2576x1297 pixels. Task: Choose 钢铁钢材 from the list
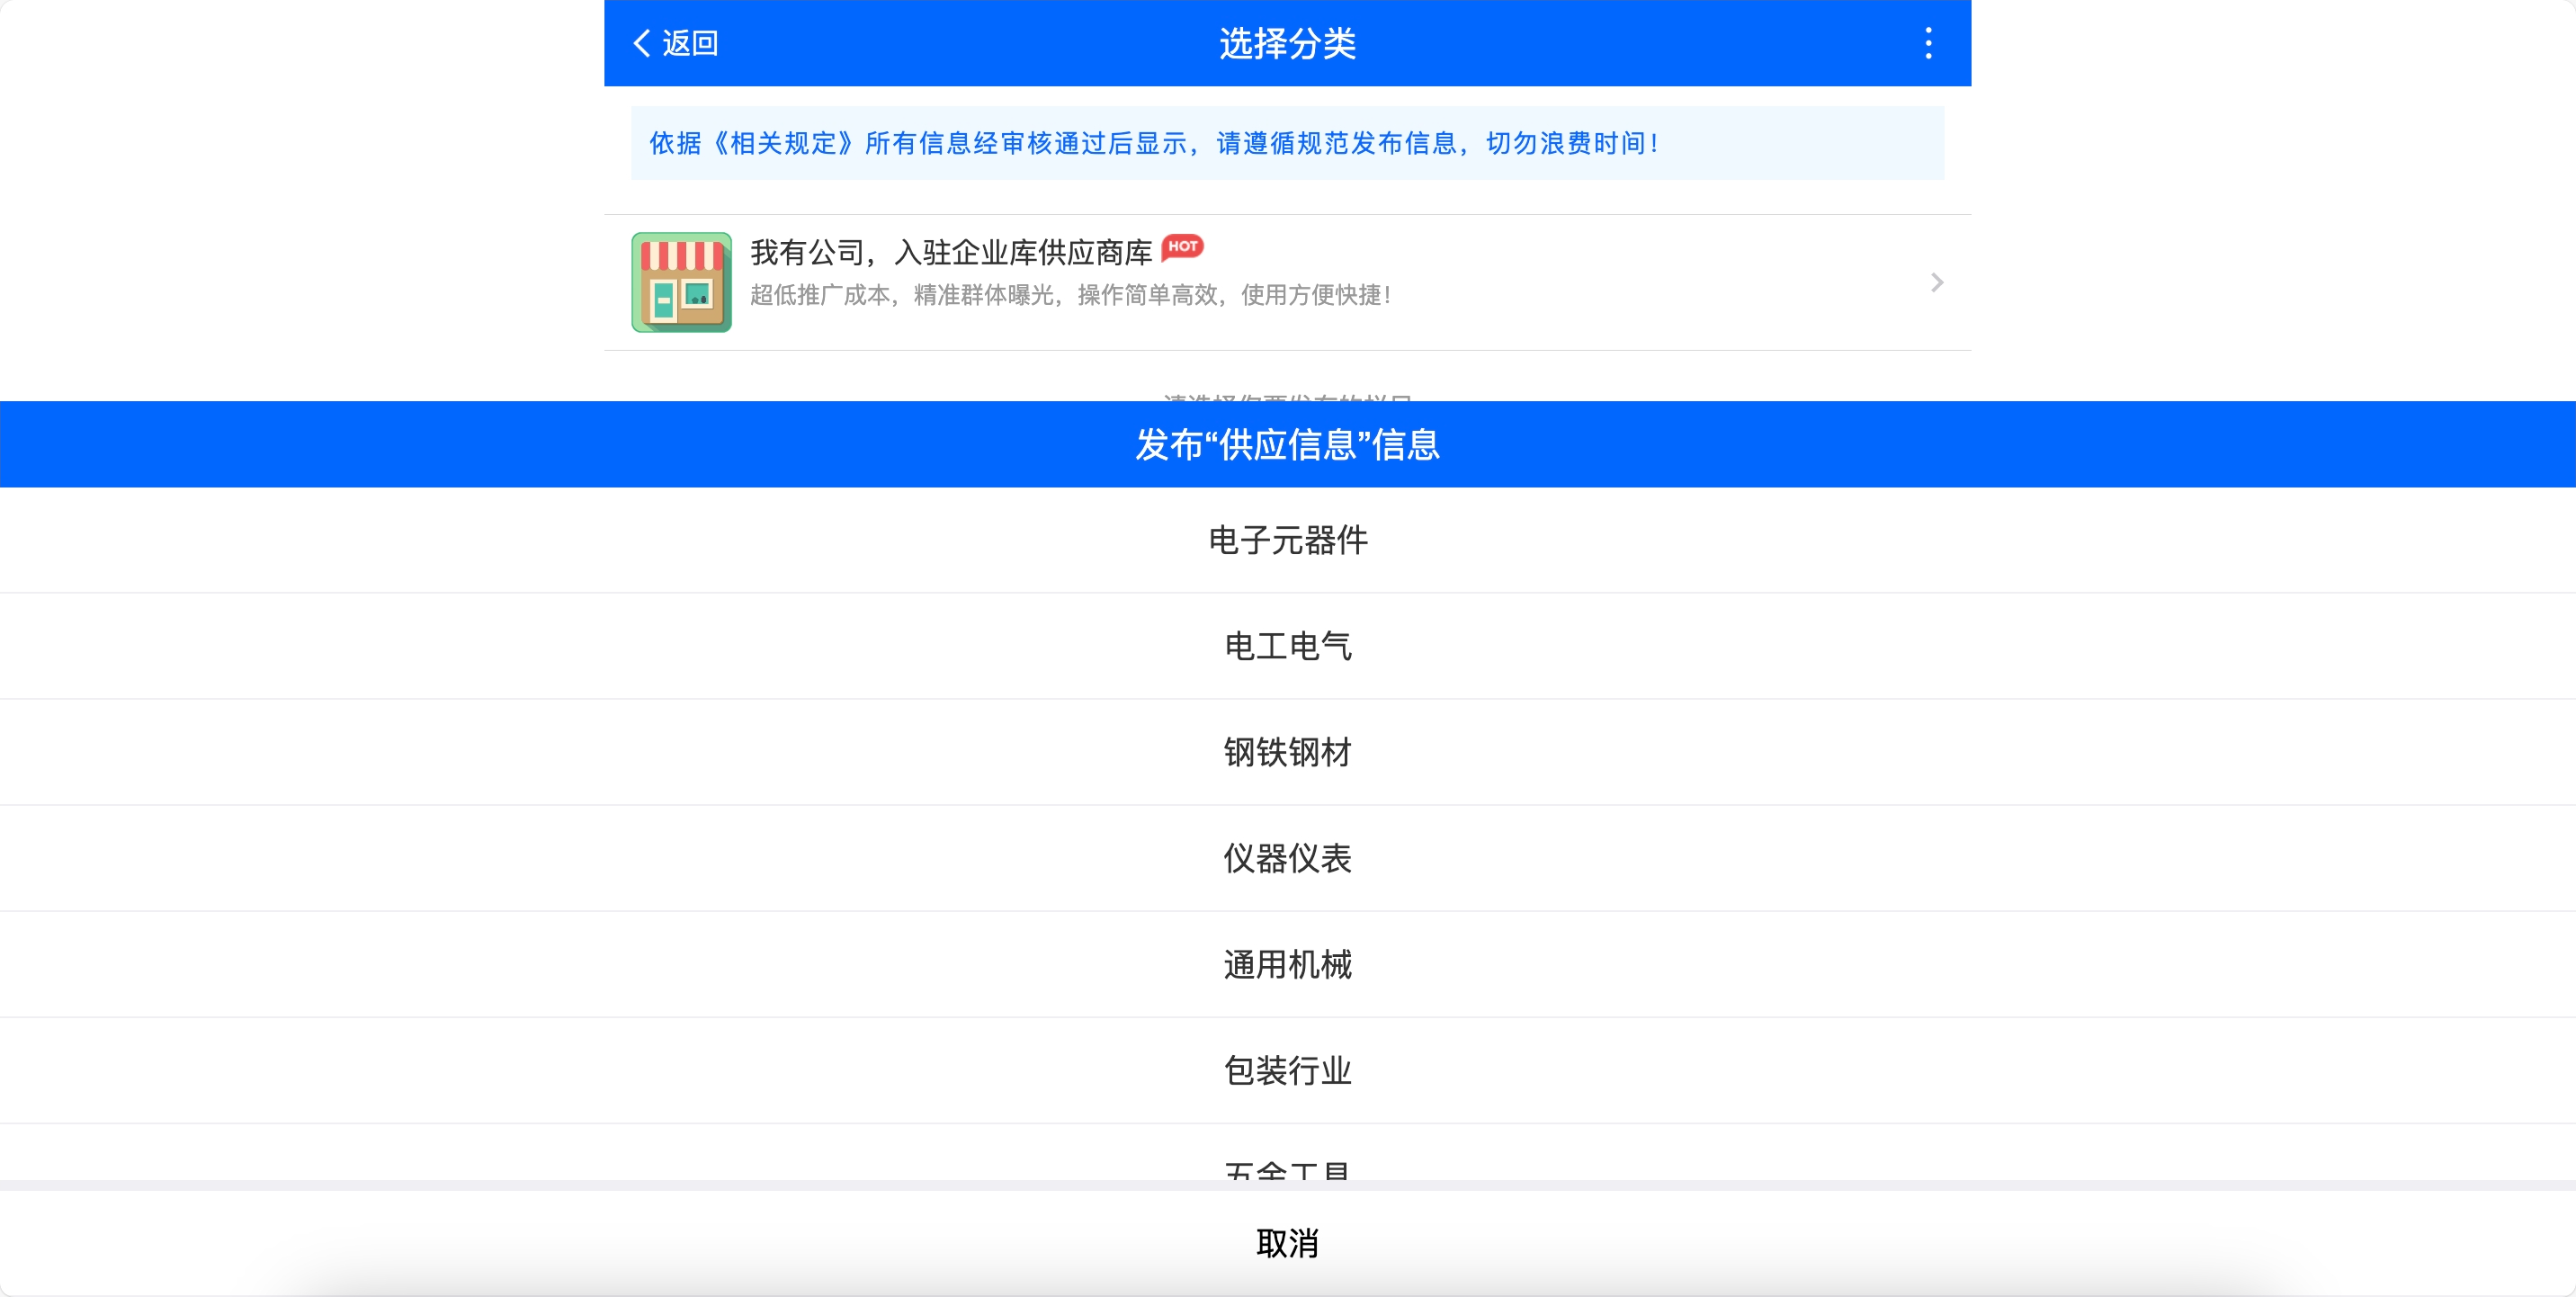click(x=1288, y=752)
